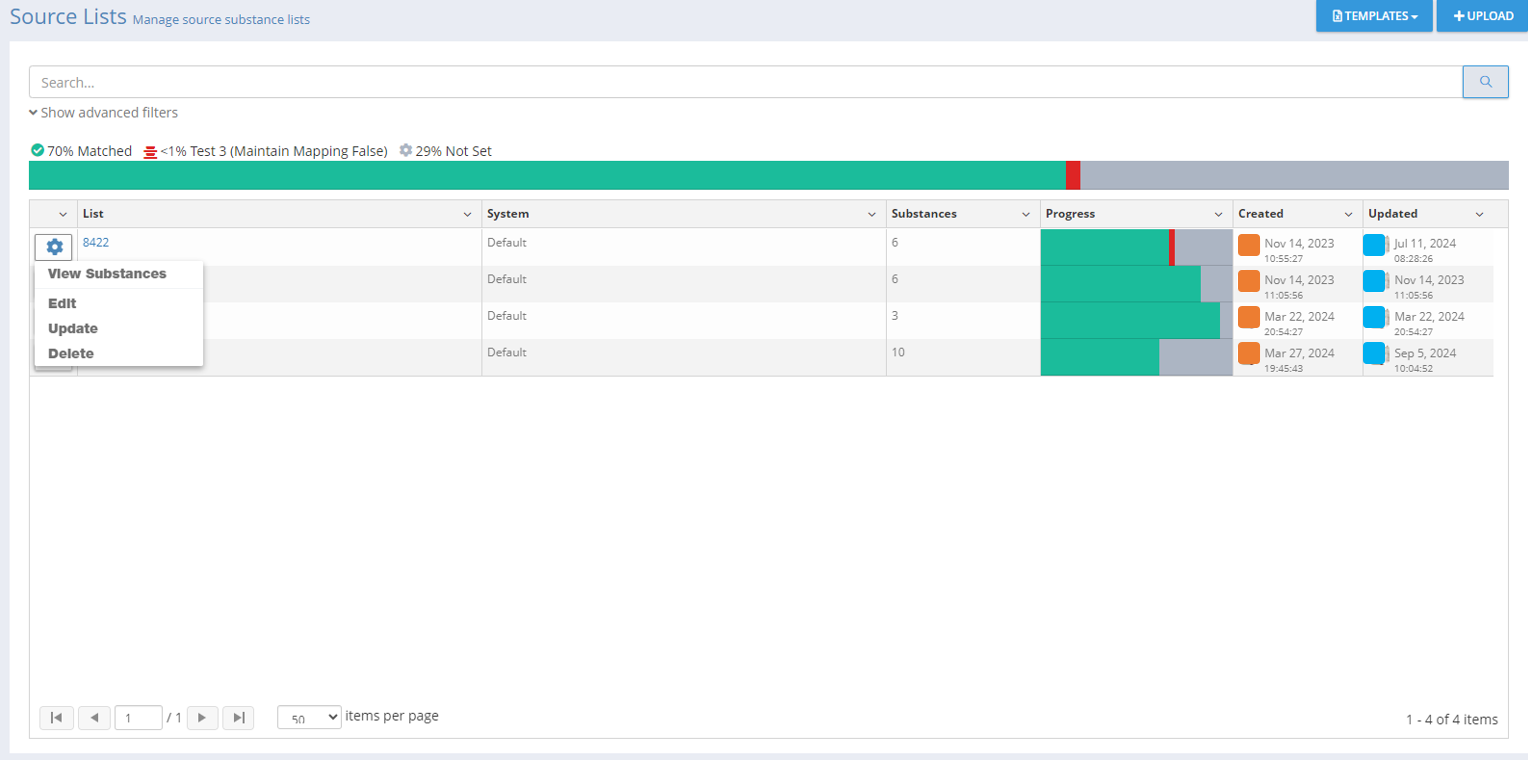
Task: Click the blue updater avatar in first row
Action: coord(1374,245)
